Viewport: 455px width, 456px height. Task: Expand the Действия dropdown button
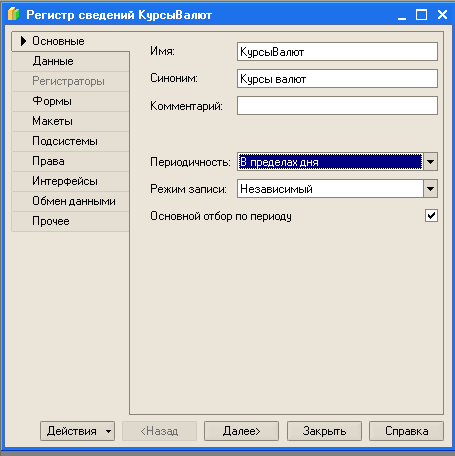[77, 431]
